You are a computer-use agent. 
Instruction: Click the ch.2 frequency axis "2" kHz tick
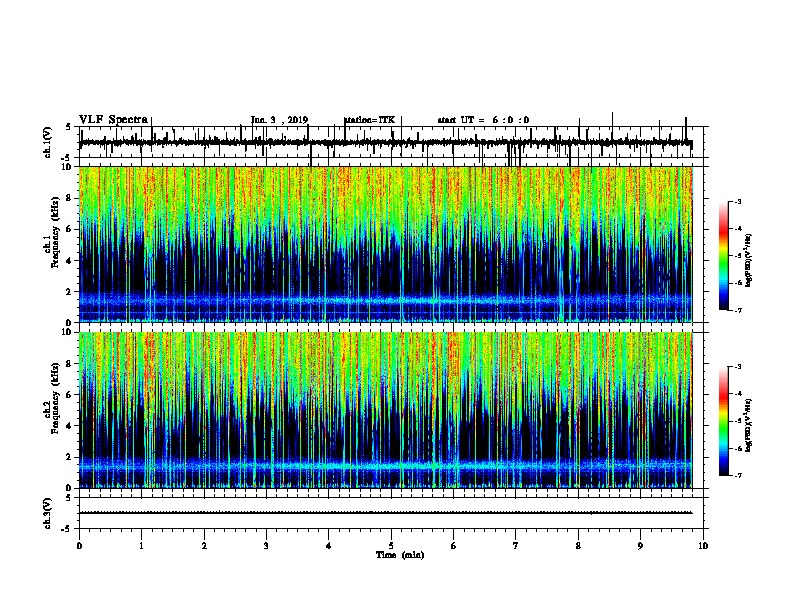tap(69, 457)
